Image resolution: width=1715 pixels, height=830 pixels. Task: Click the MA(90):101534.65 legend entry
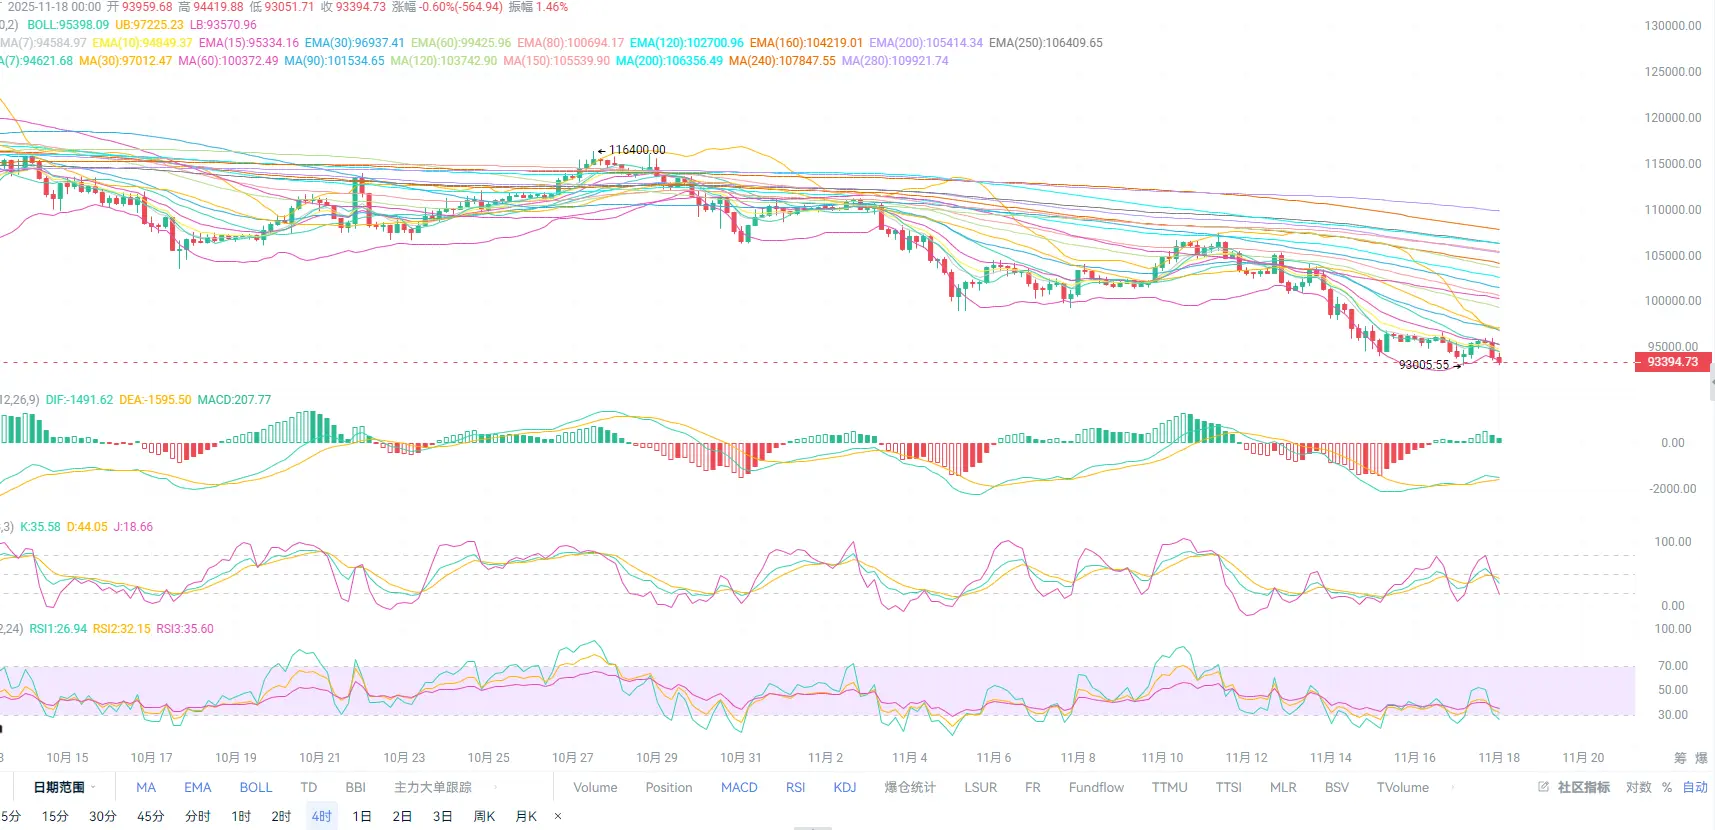point(334,61)
